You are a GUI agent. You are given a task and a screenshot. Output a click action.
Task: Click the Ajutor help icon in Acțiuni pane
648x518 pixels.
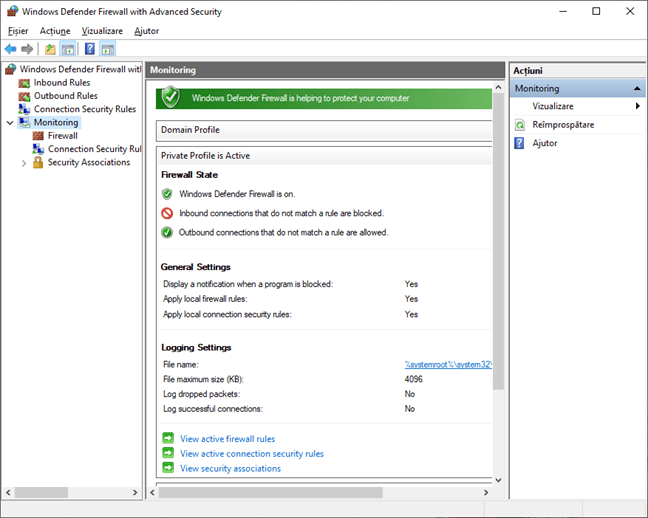click(x=519, y=143)
